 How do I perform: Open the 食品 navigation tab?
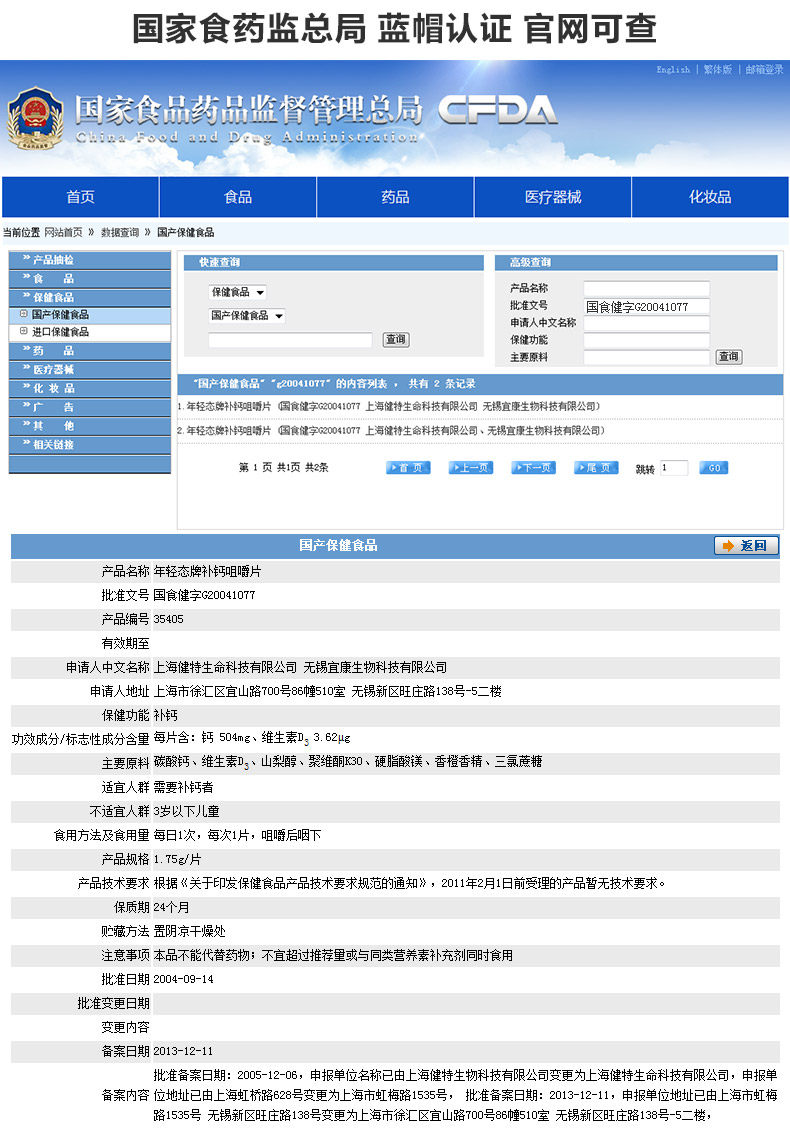click(238, 197)
